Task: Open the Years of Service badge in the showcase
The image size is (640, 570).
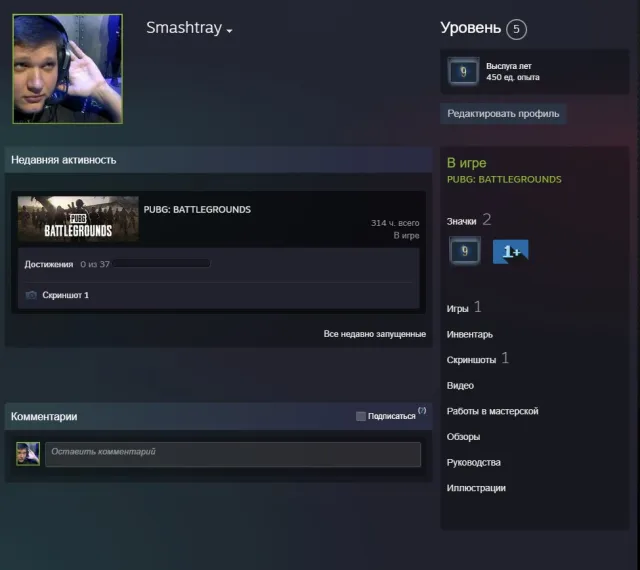Action: click(x=463, y=72)
